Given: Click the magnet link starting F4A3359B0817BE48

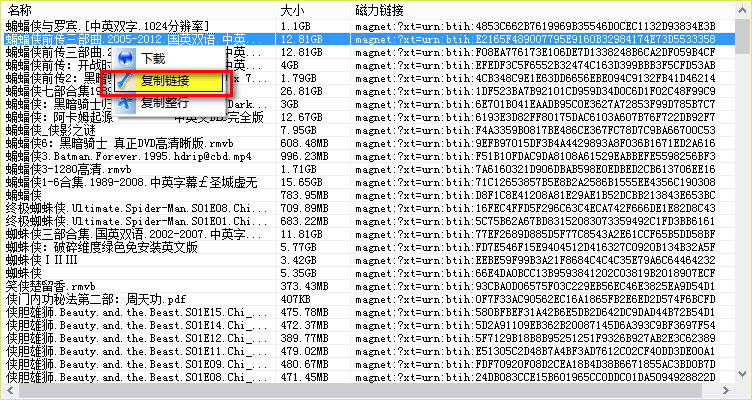Looking at the screenshot, I should click(536, 130).
